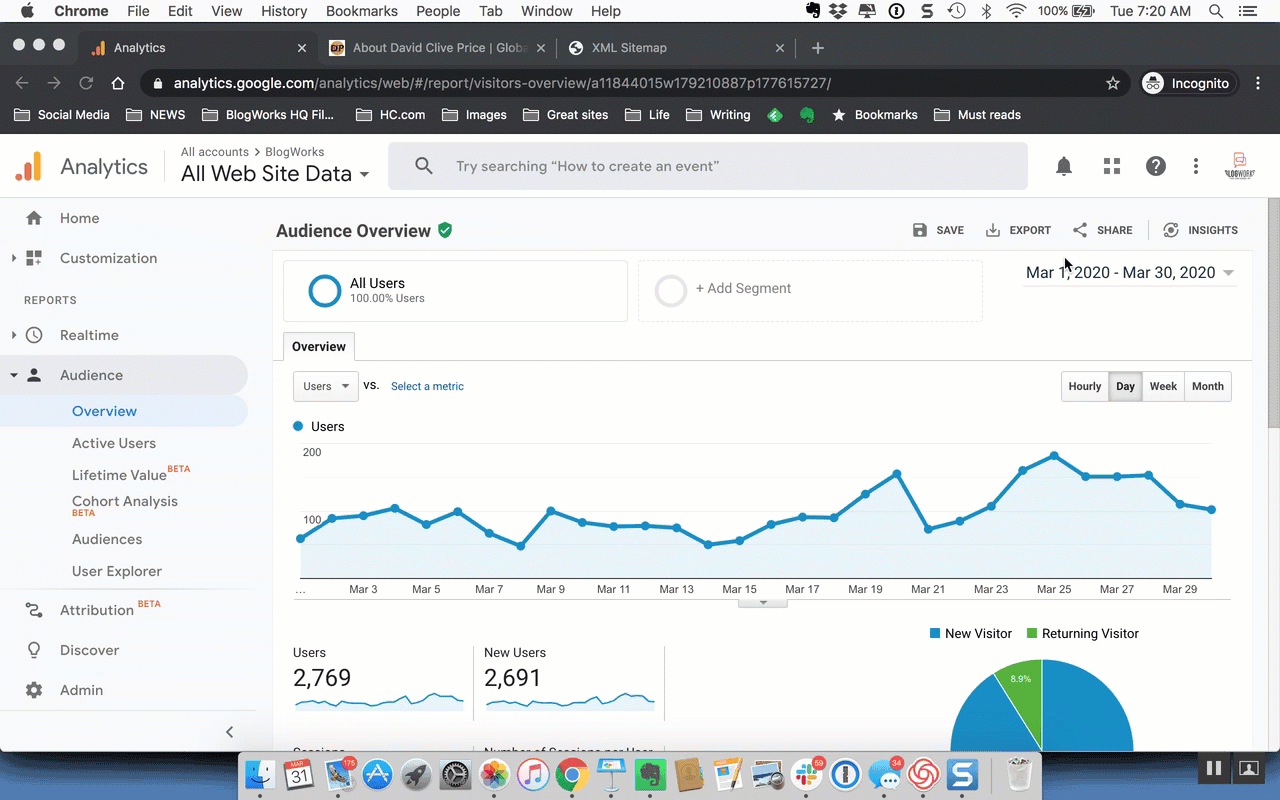Image resolution: width=1280 pixels, height=800 pixels.
Task: Open the Google apps grid
Action: coord(1111,166)
